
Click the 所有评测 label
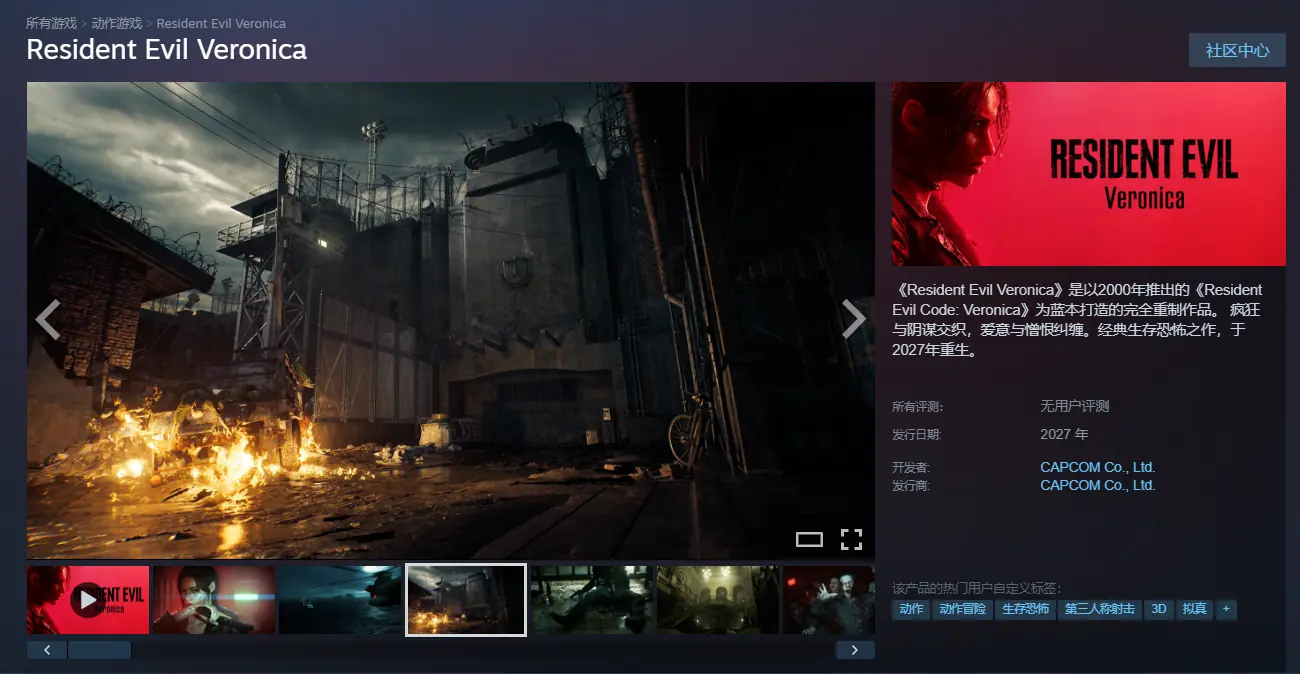tap(917, 406)
